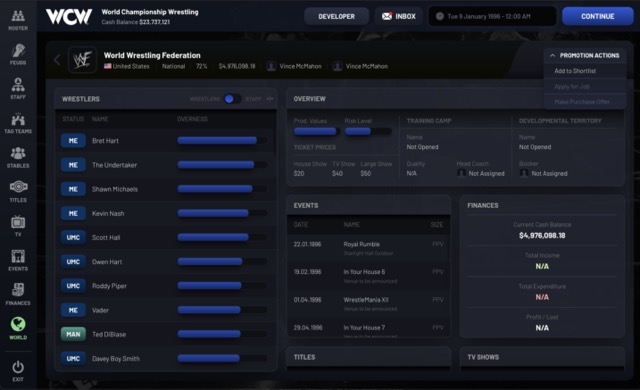Sort wrestlers by Status column
This screenshot has width=640, height=390.
[73, 119]
